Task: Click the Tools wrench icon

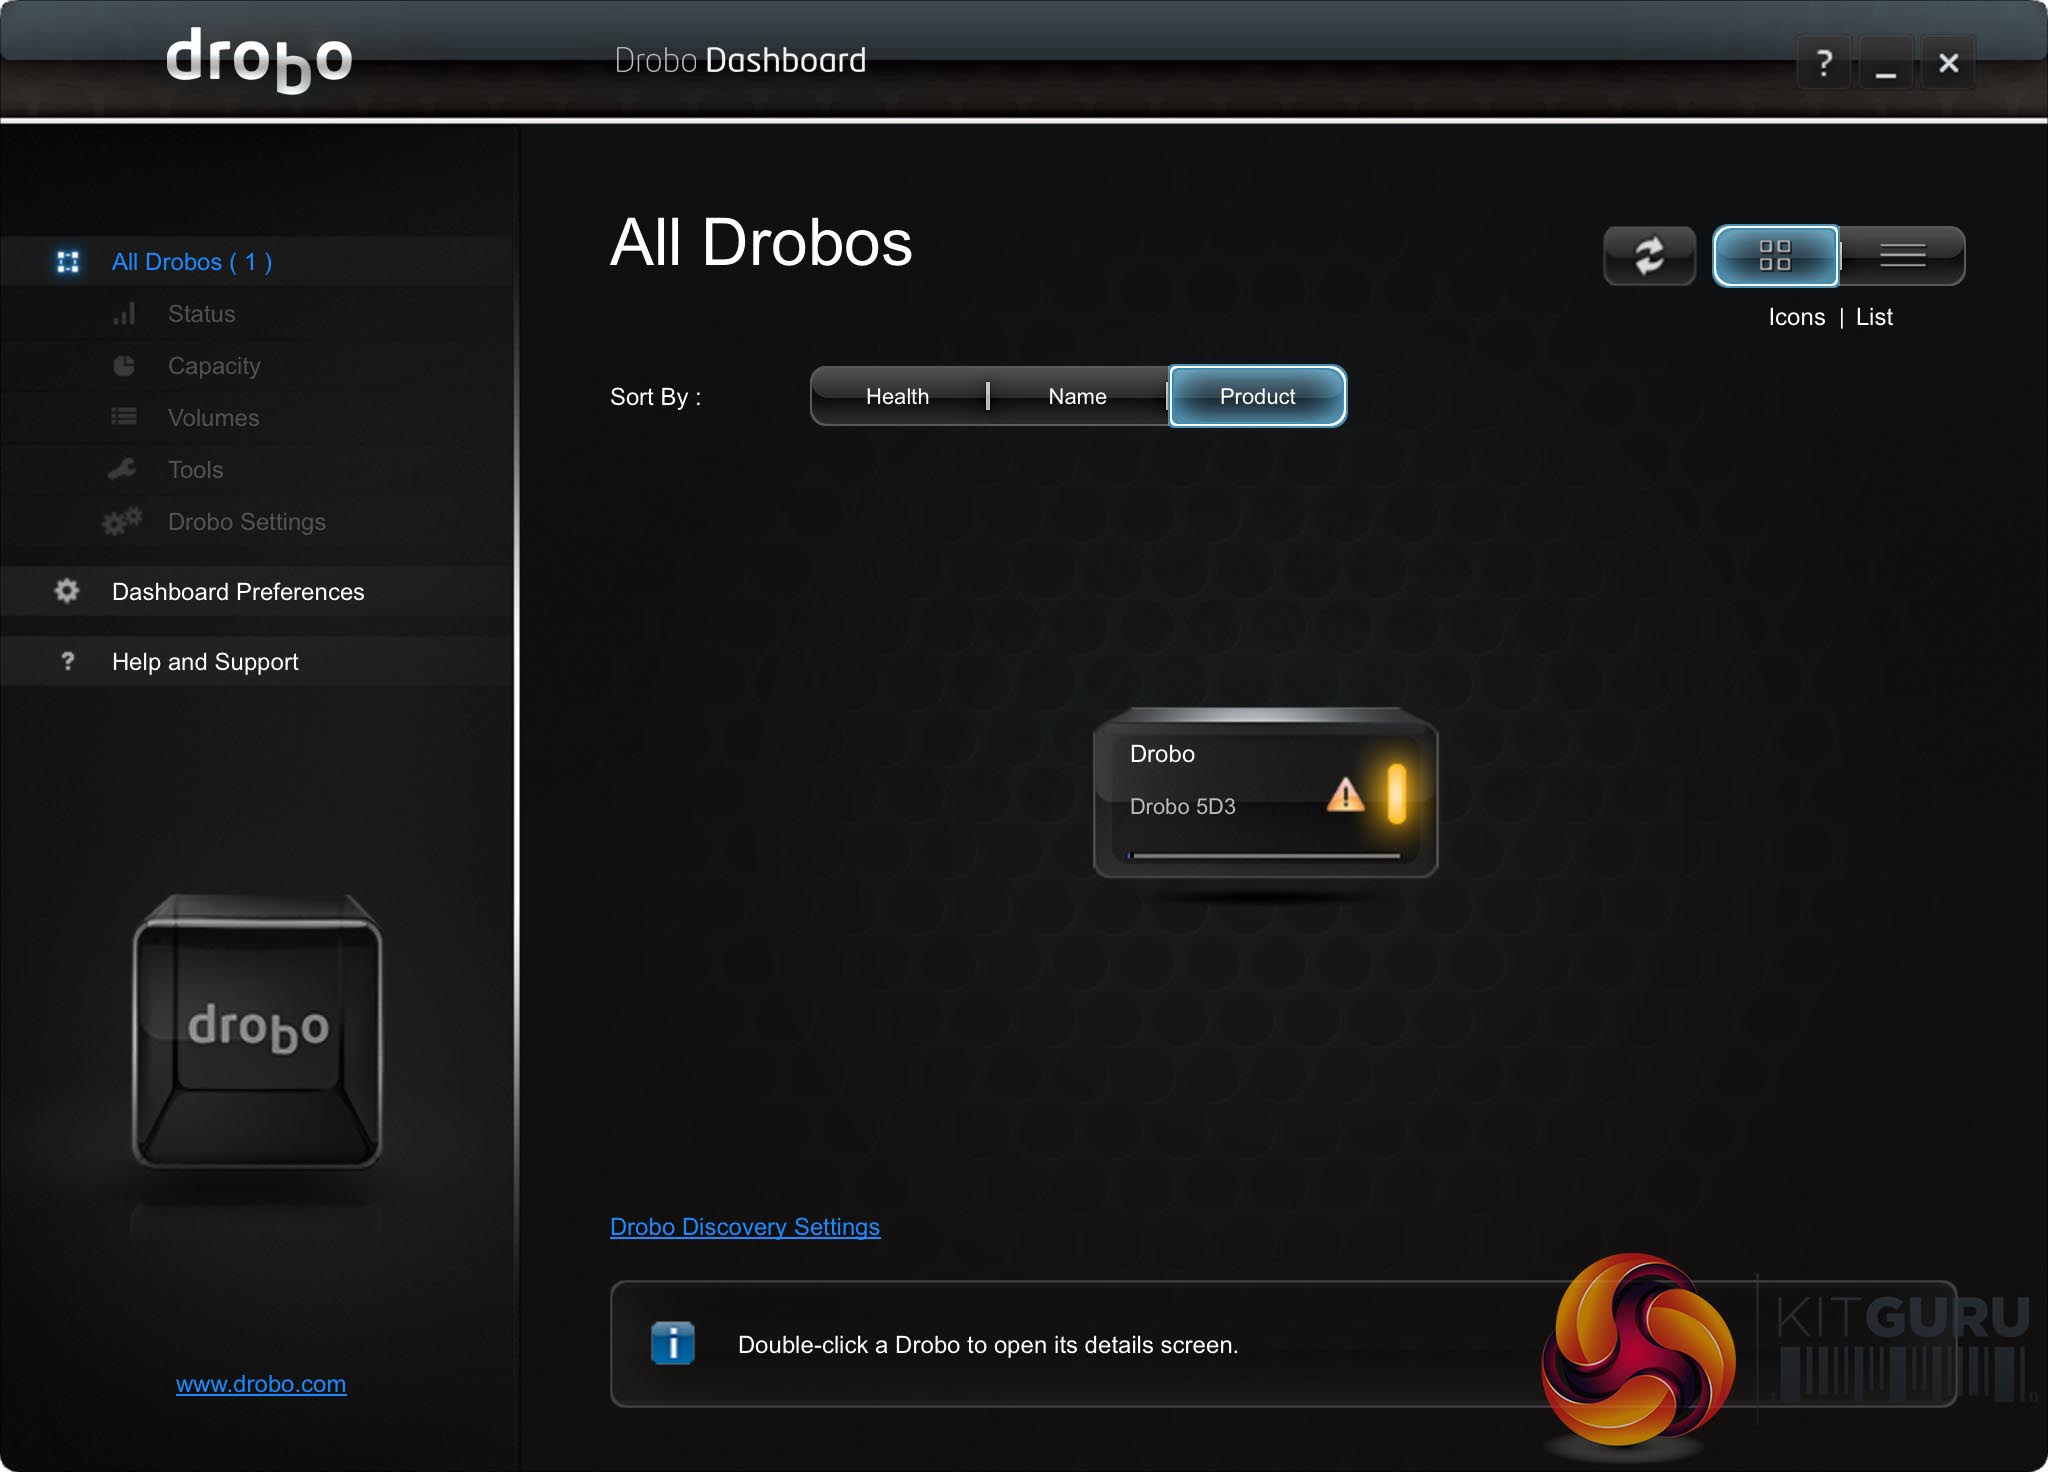Action: click(123, 469)
